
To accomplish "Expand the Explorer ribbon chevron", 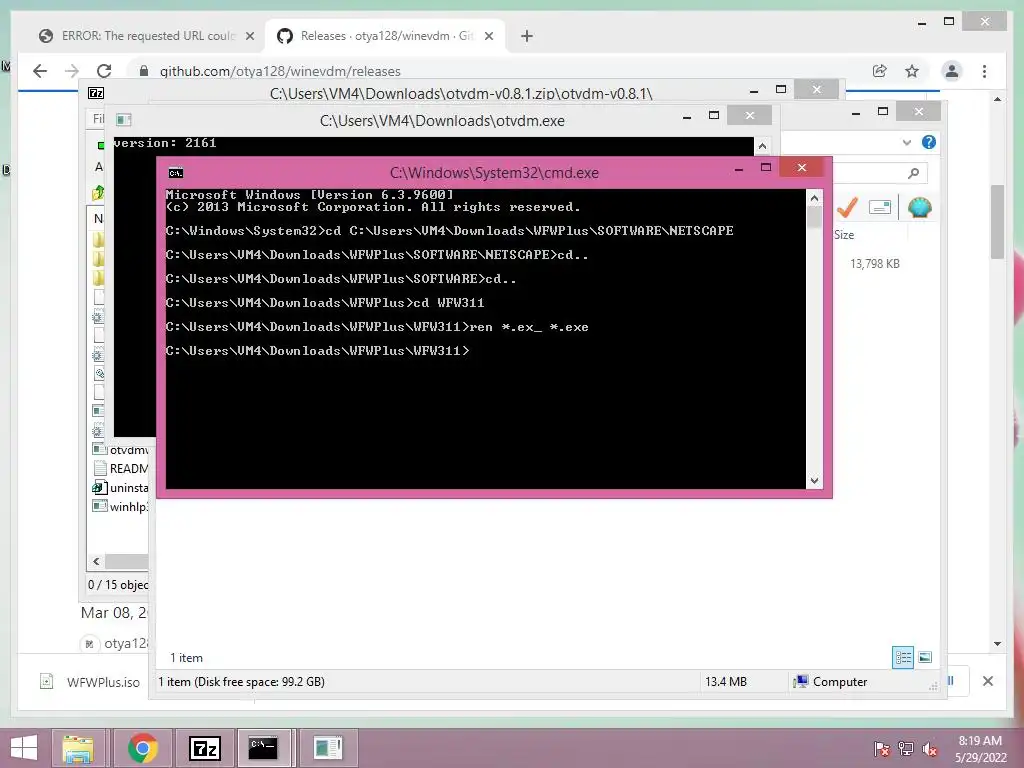I will coord(906,142).
